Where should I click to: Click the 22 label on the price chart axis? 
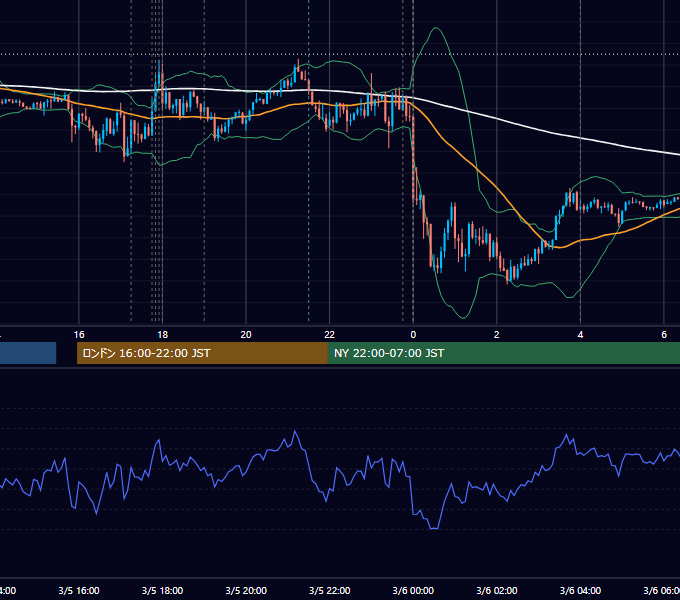[x=330, y=335]
